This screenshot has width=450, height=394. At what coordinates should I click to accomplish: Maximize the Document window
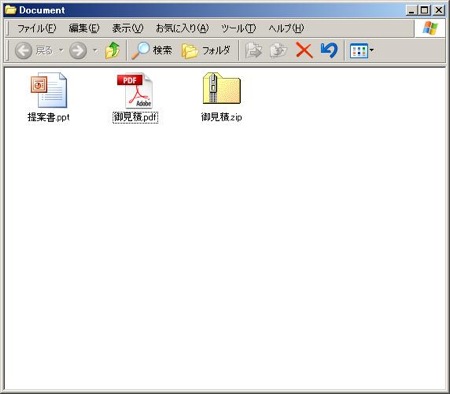click(x=425, y=10)
